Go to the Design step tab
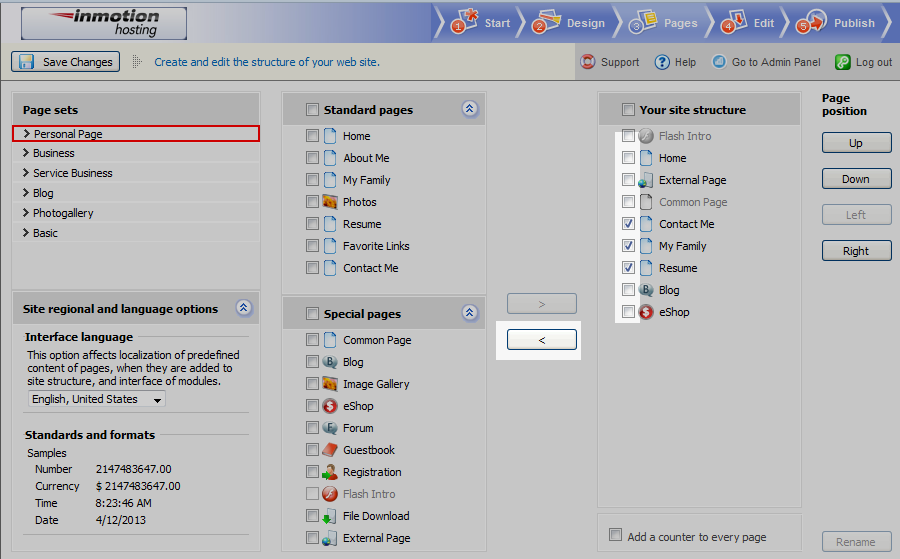The height and width of the screenshot is (559, 900). click(571, 22)
